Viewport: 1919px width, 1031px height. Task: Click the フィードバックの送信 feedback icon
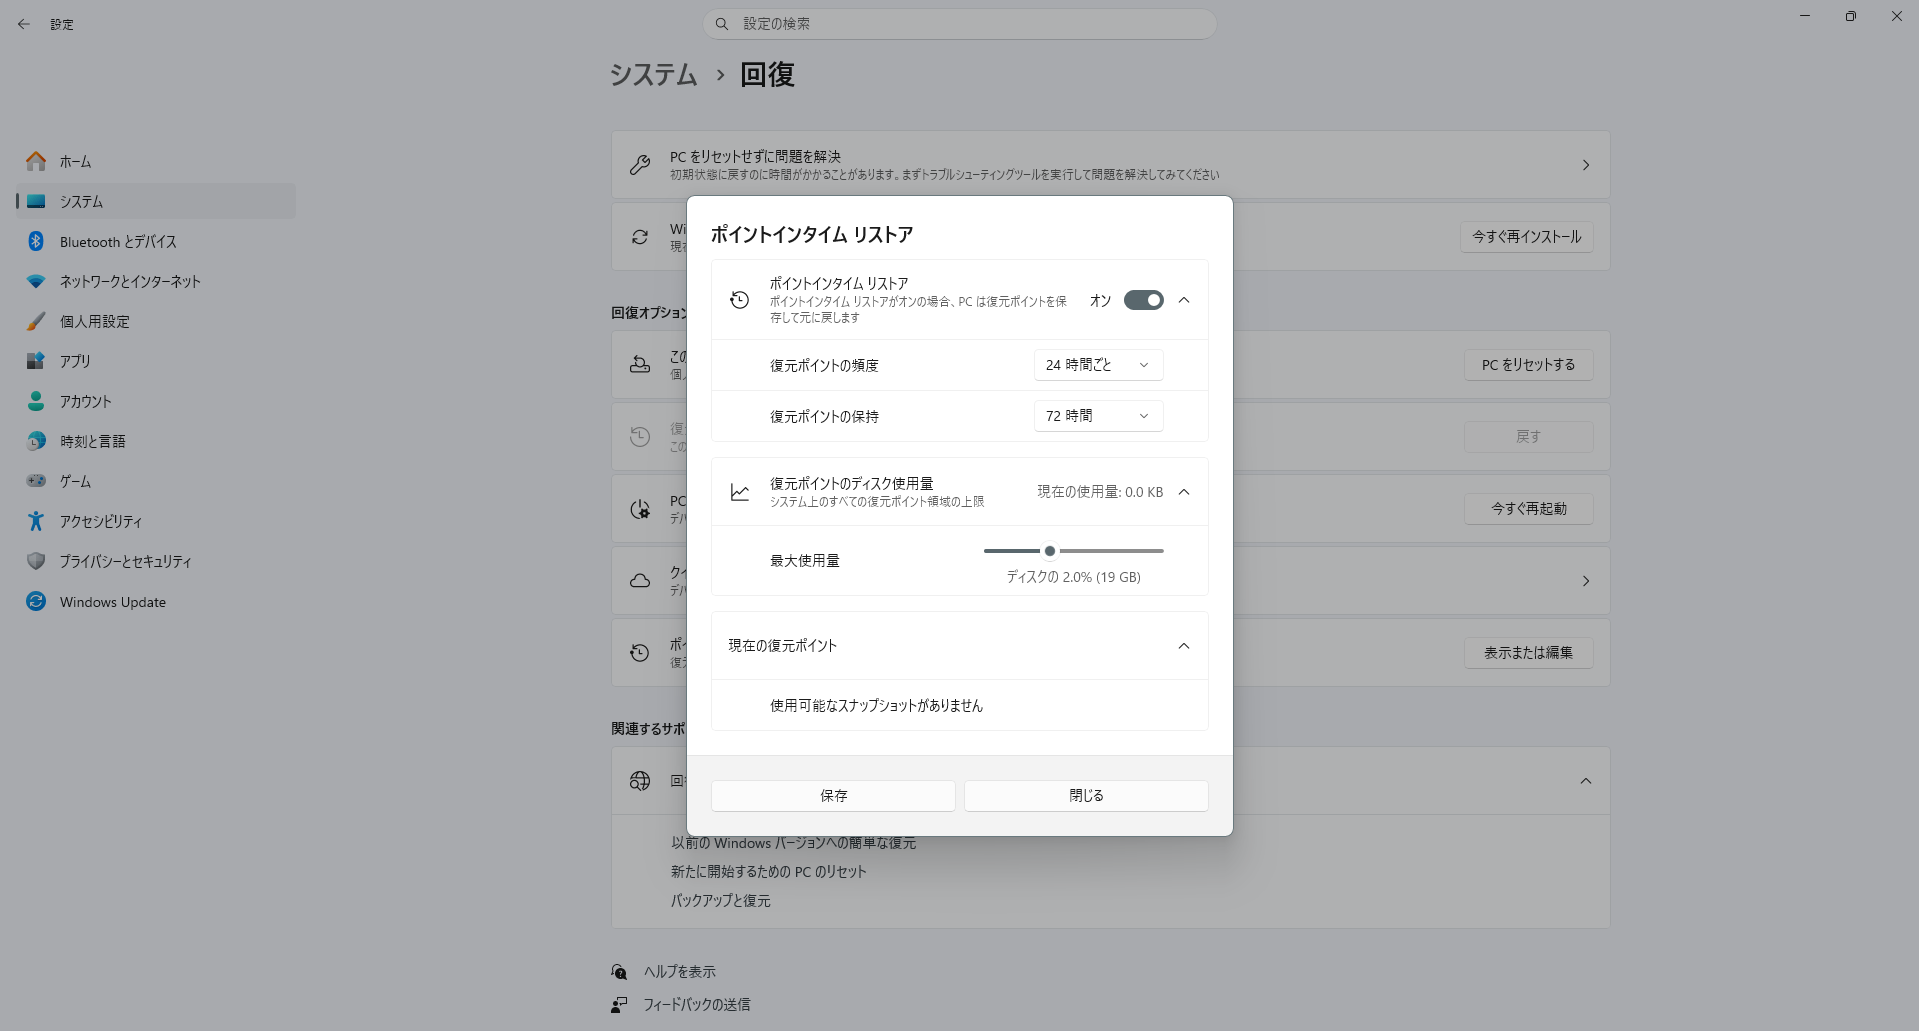(620, 1004)
